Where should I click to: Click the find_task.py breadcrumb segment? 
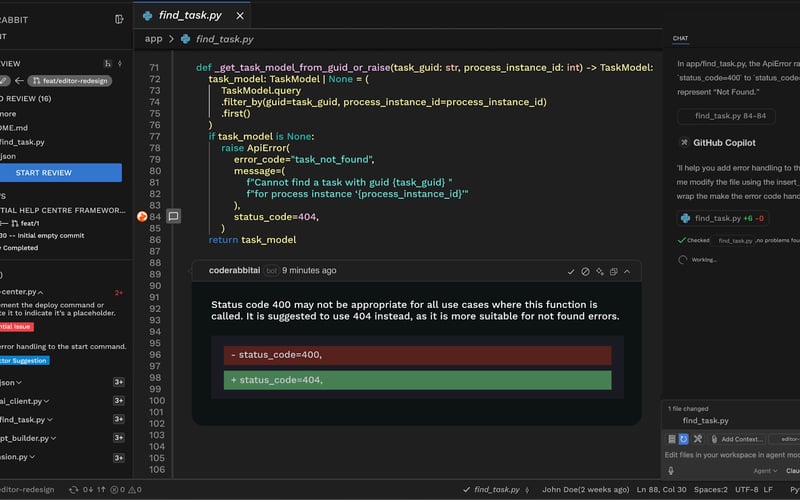coord(224,39)
